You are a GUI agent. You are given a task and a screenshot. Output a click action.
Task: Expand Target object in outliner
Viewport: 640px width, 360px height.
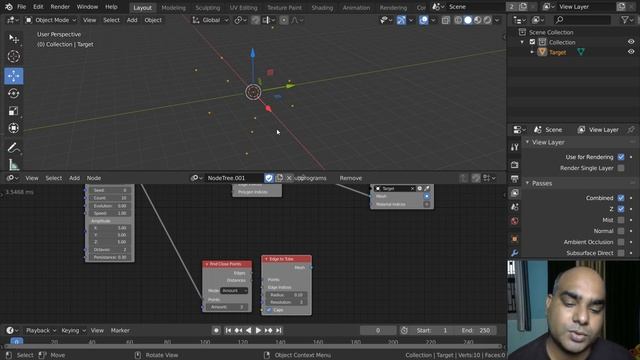[532, 52]
